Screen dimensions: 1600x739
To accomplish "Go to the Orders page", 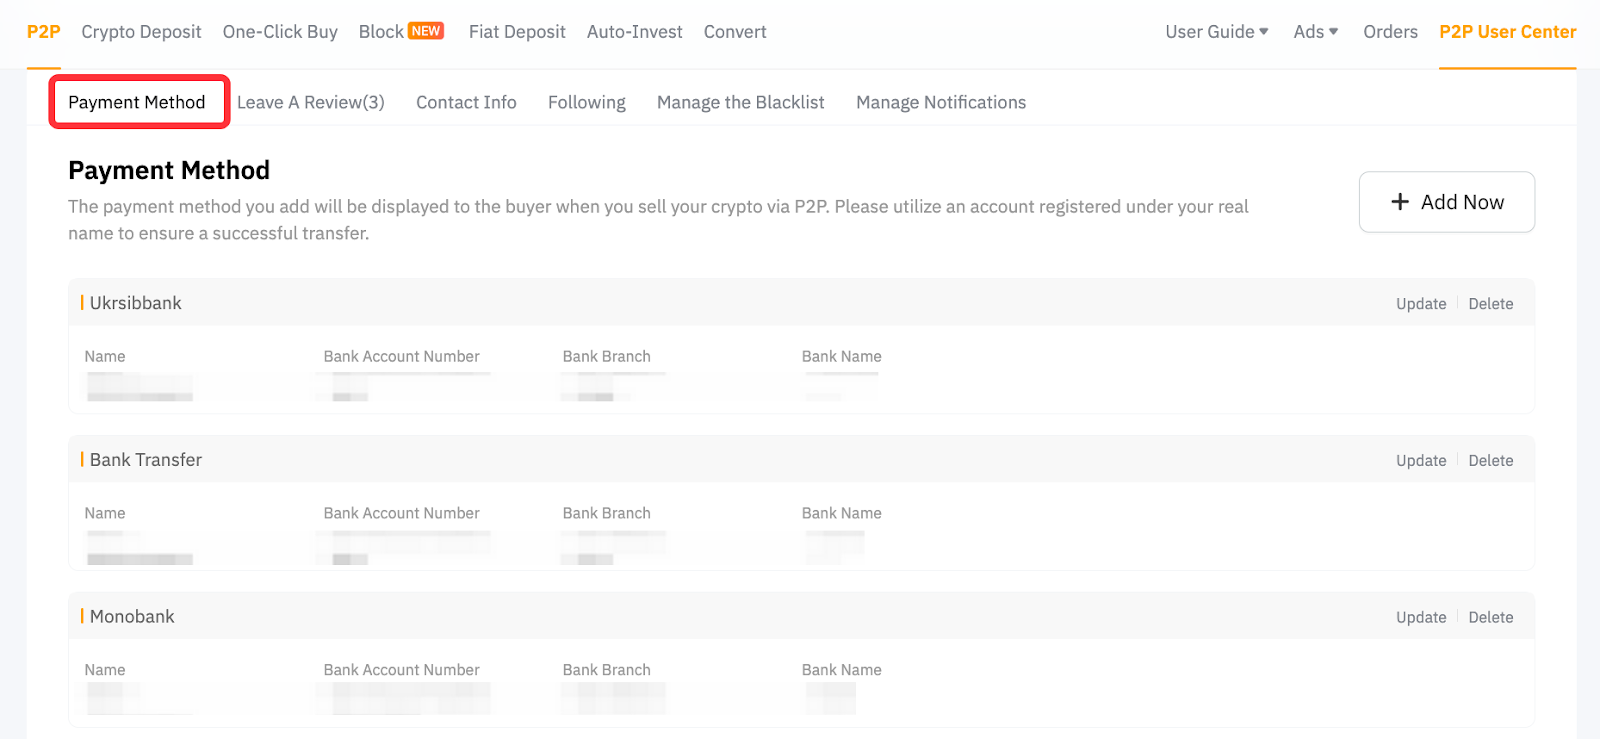I will 1390,32.
